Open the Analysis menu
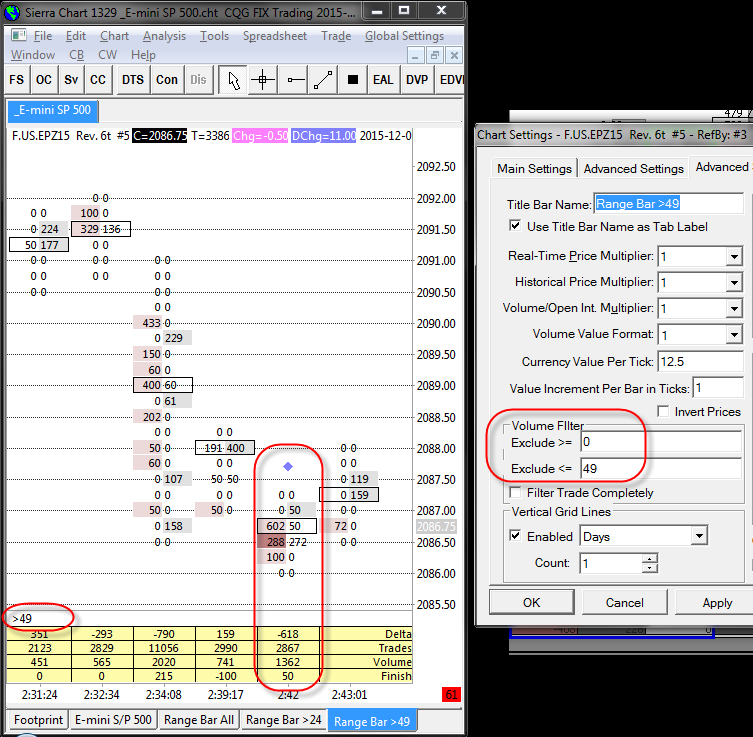 pyautogui.click(x=164, y=36)
